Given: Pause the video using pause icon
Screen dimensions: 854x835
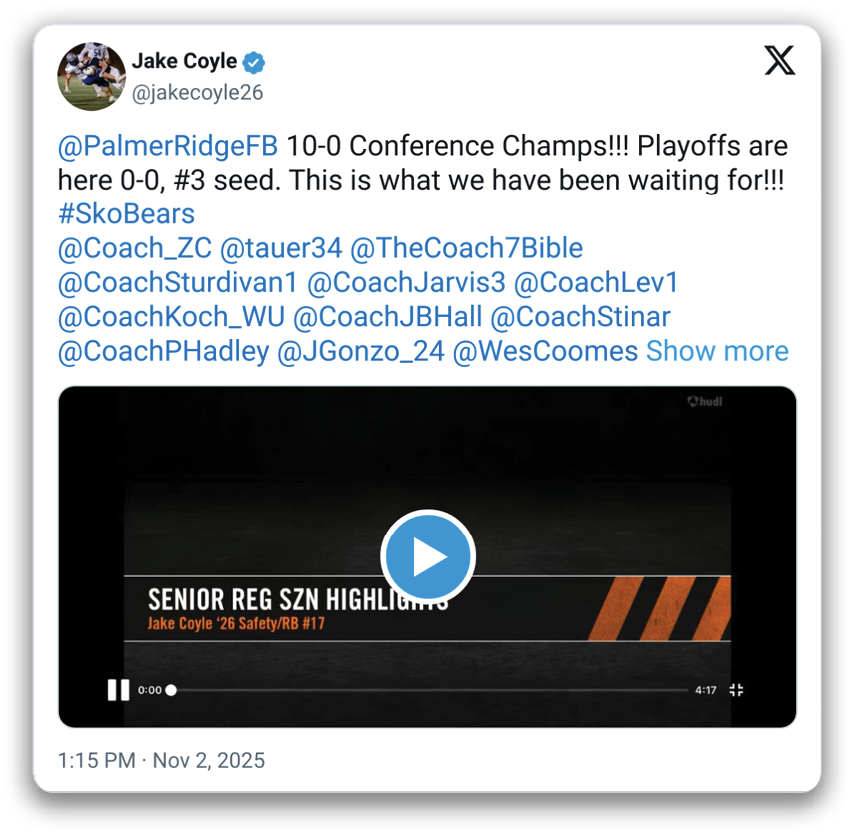Looking at the screenshot, I should pyautogui.click(x=118, y=690).
